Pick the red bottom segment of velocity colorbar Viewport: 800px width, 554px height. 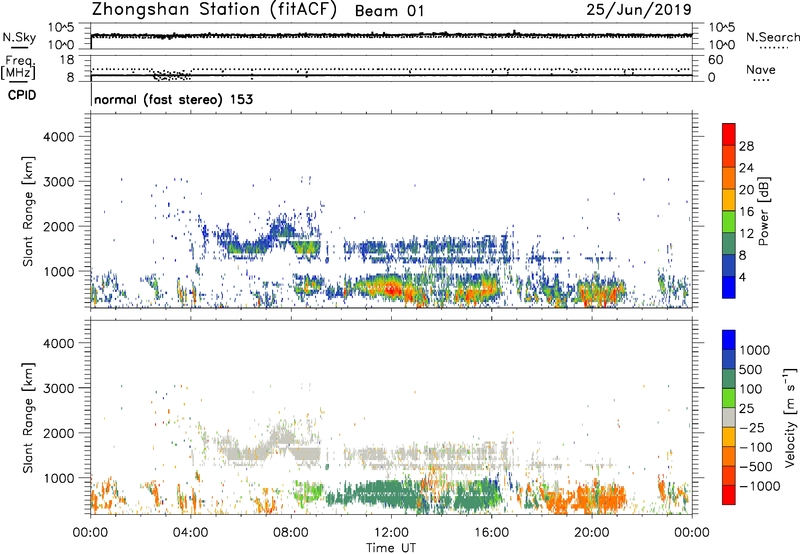tap(729, 495)
